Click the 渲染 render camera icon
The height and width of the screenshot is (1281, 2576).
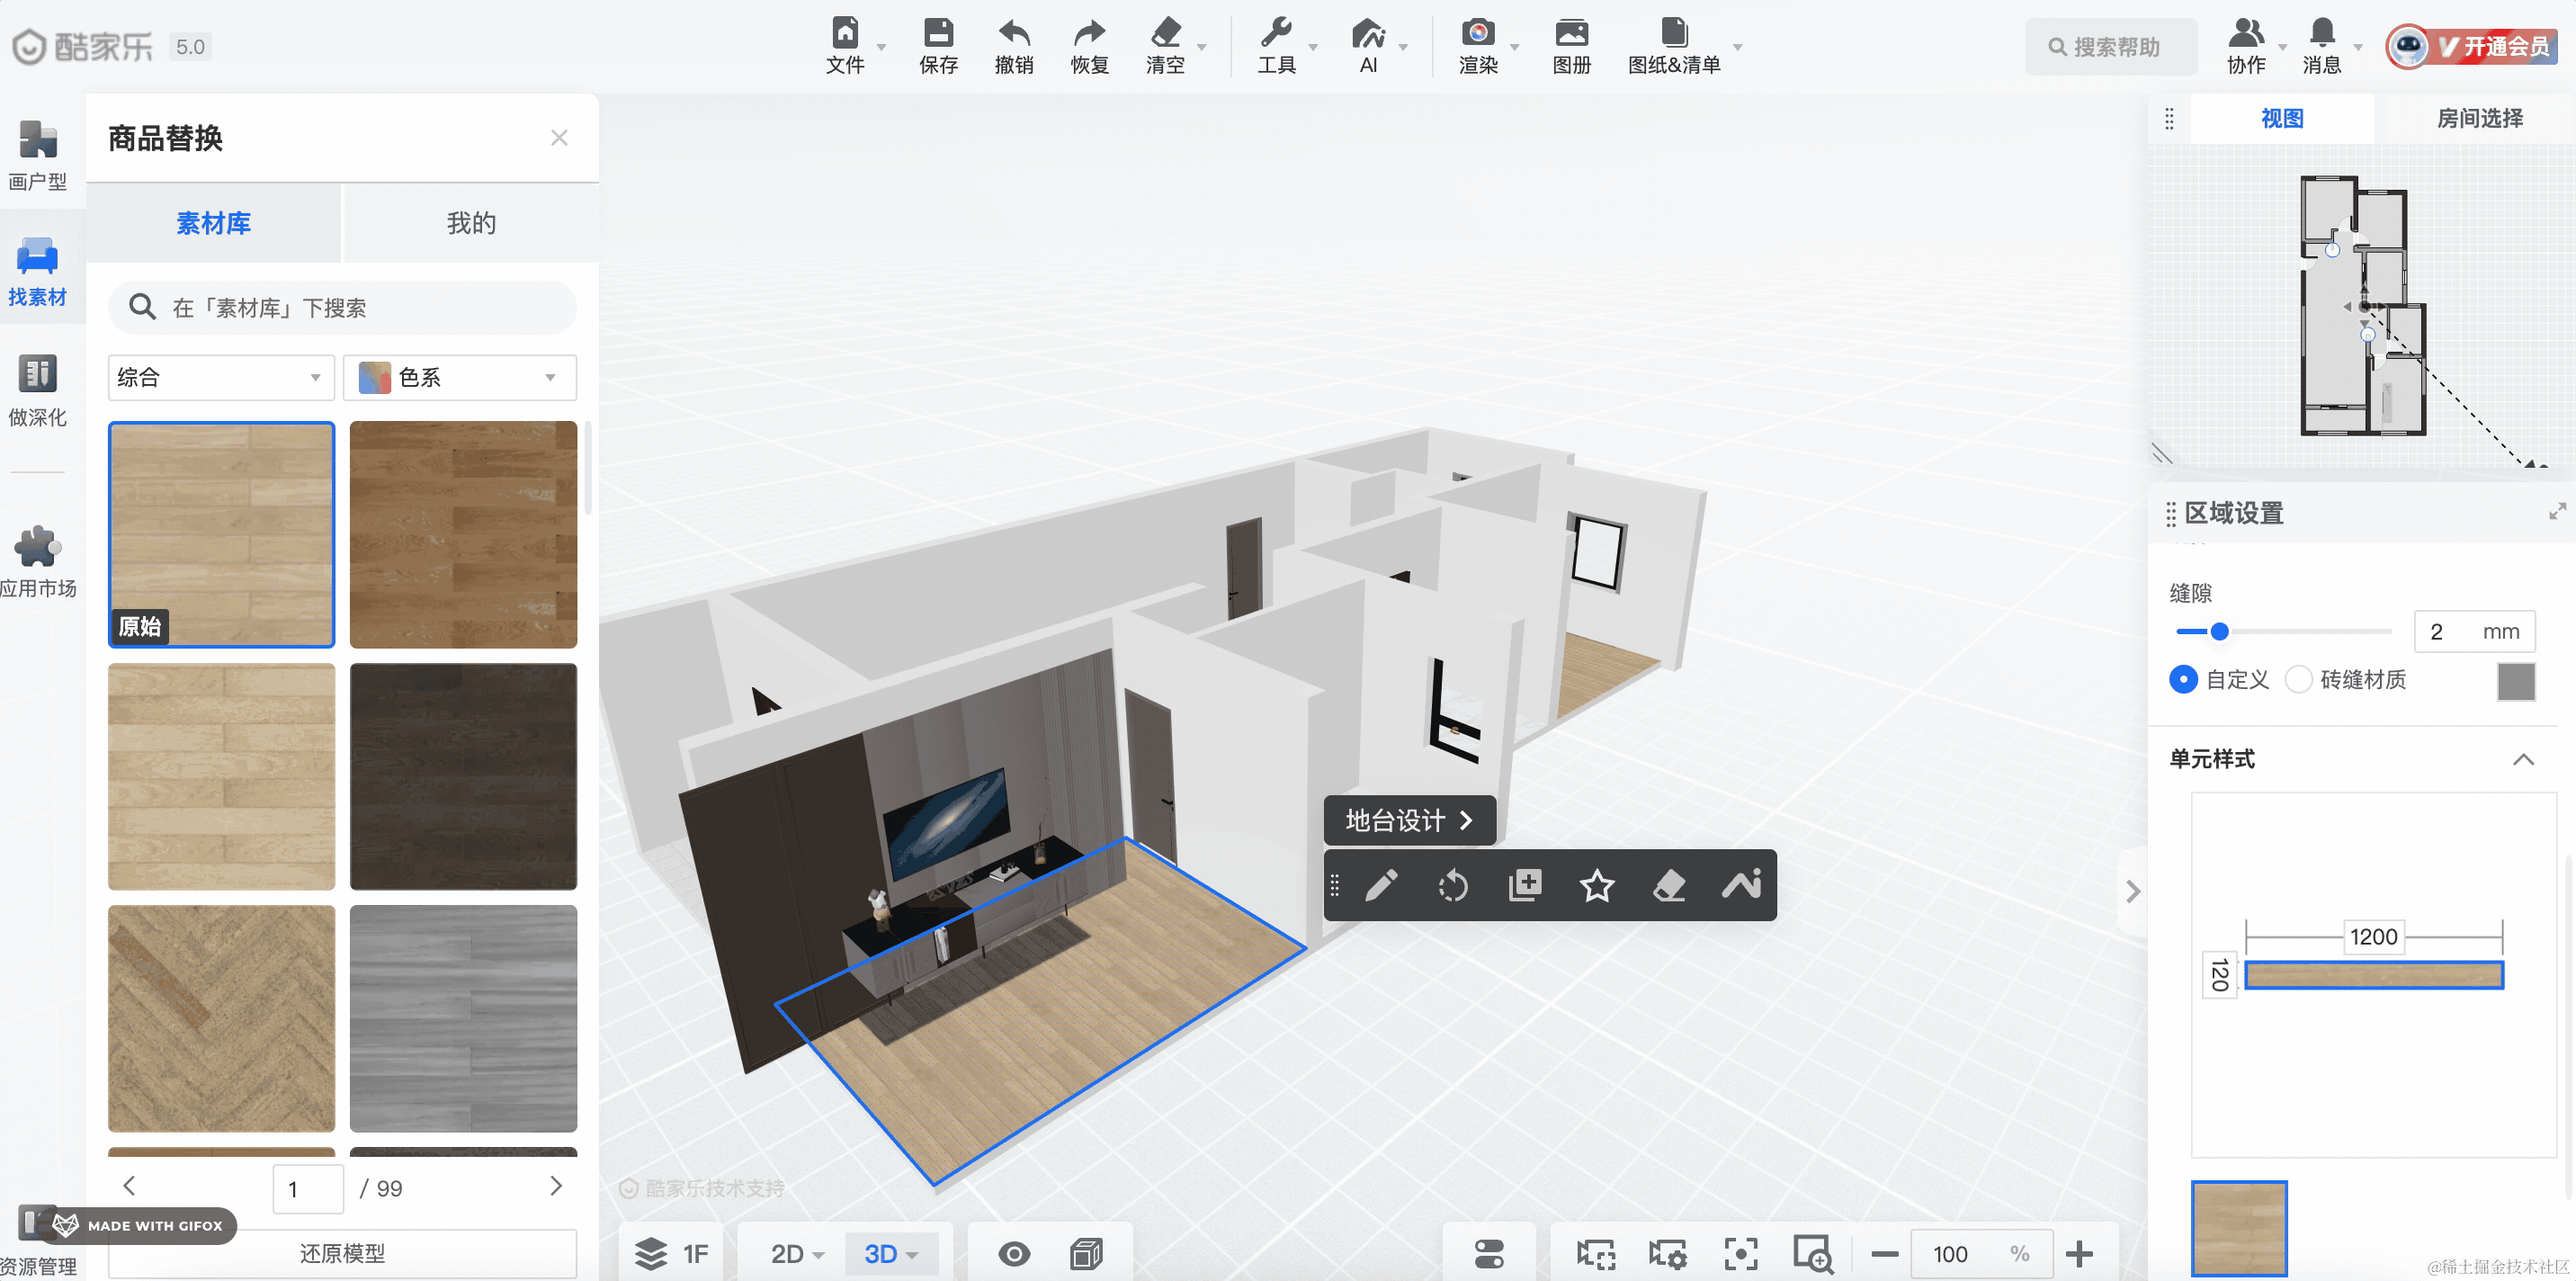point(1478,33)
